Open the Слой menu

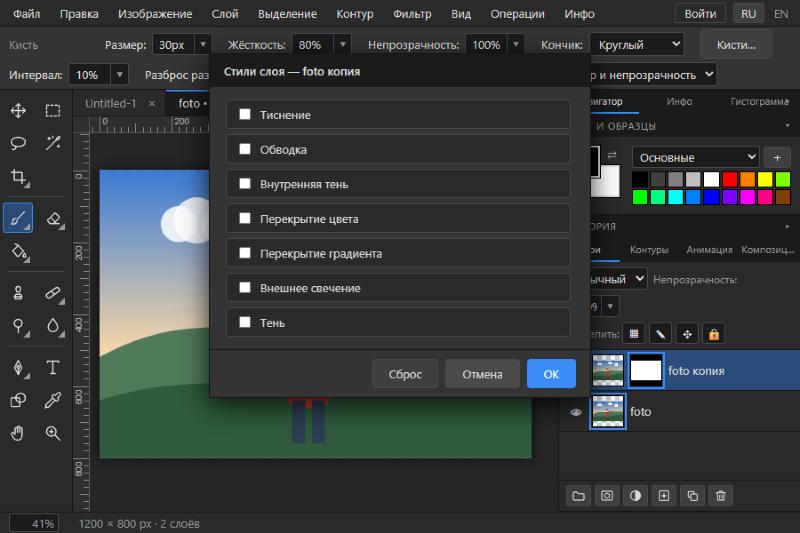pos(225,14)
